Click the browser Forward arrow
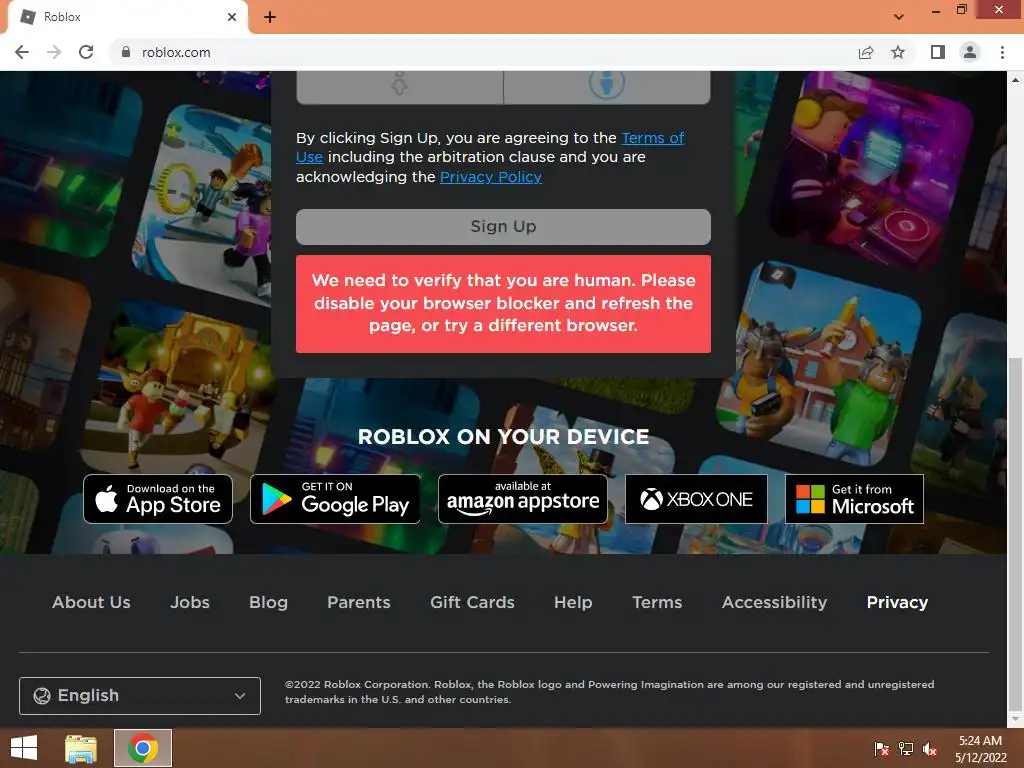Image resolution: width=1024 pixels, height=768 pixels. [x=54, y=52]
